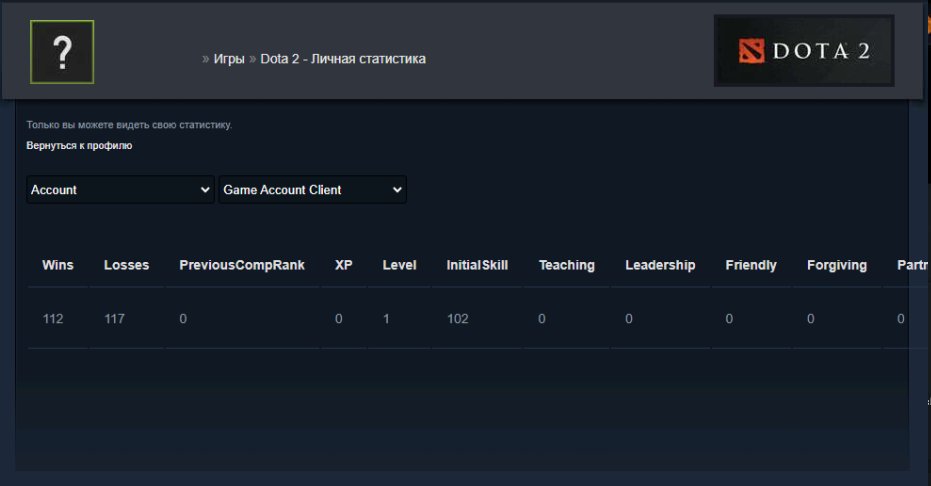Open the Dota 2 logo banner
The width and height of the screenshot is (931, 486).
[804, 50]
